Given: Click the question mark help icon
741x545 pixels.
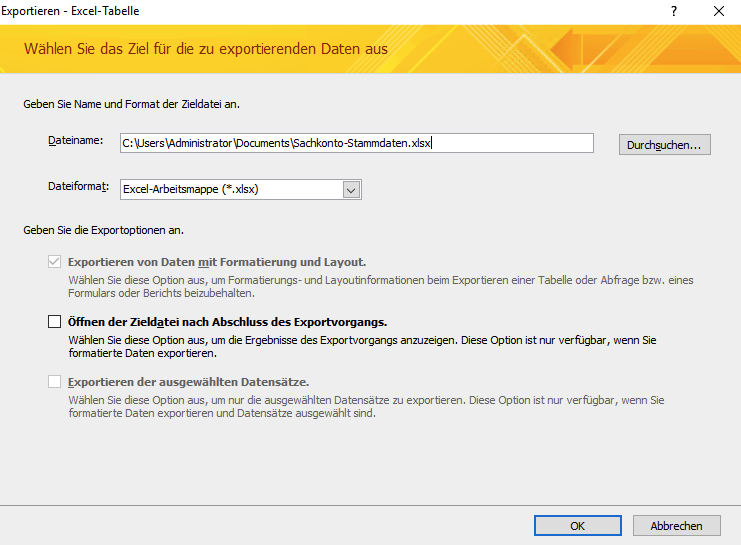Looking at the screenshot, I should point(674,11).
